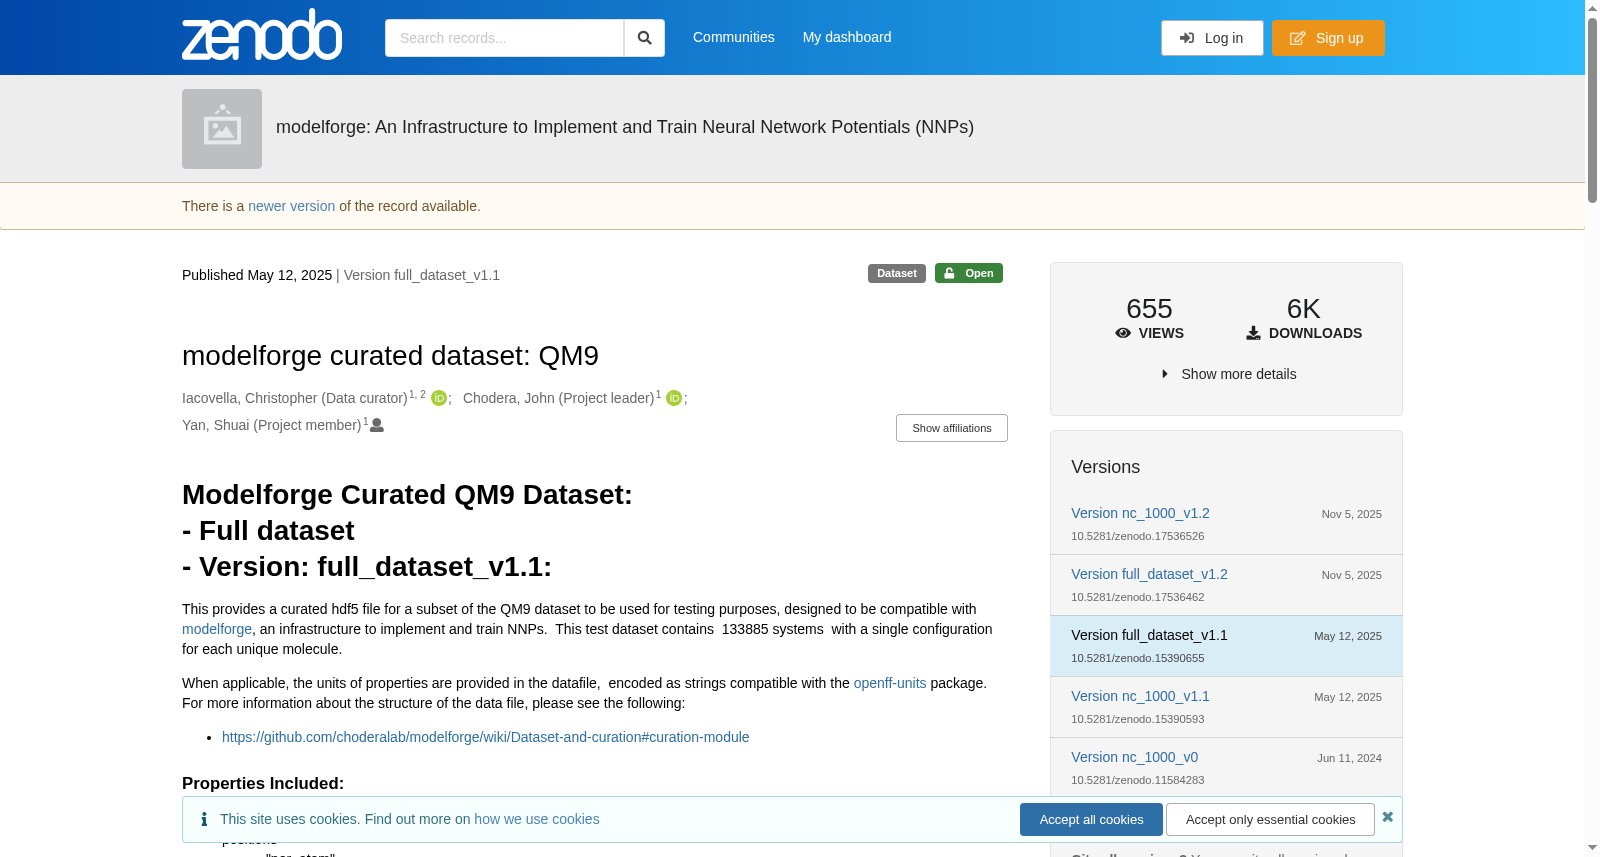Click DOI 10.5281/zenodo.17536462 text
Viewport: 1600px width, 857px height.
[x=1138, y=597]
